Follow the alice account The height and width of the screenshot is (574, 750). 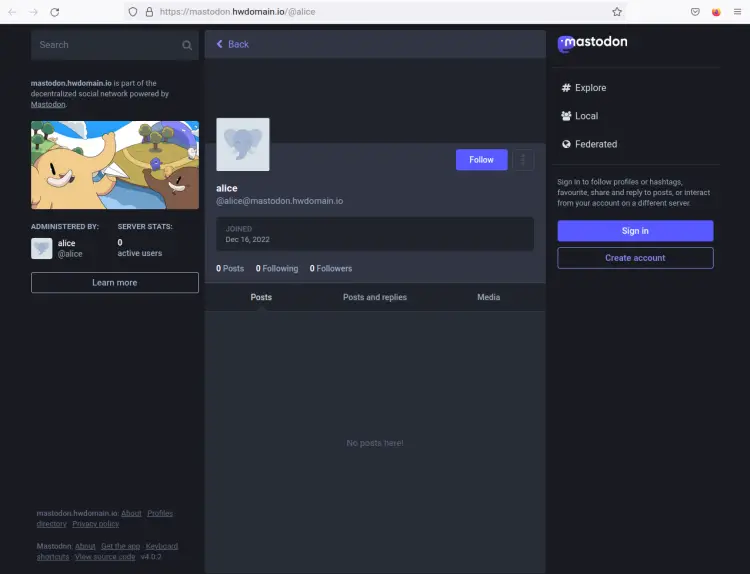tap(481, 160)
